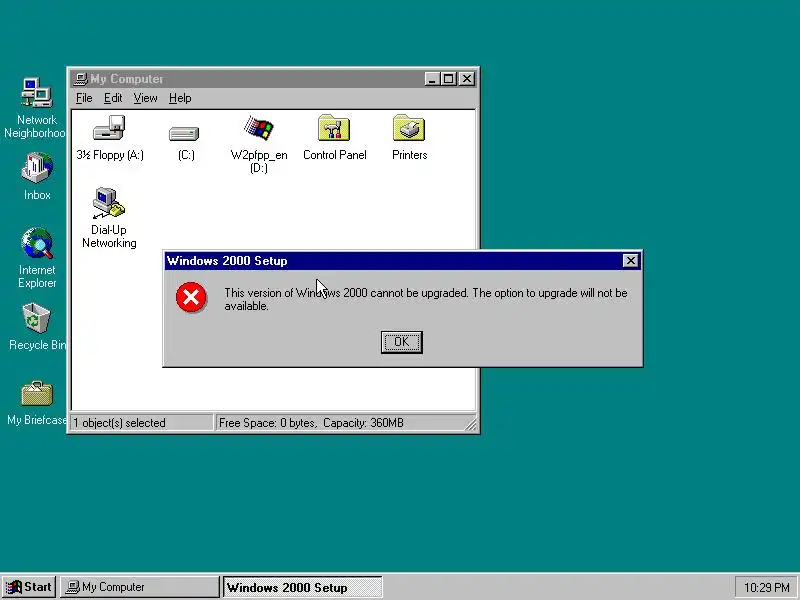Select the My Briefcase desktop icon
This screenshot has height=600, width=800.
(x=37, y=393)
